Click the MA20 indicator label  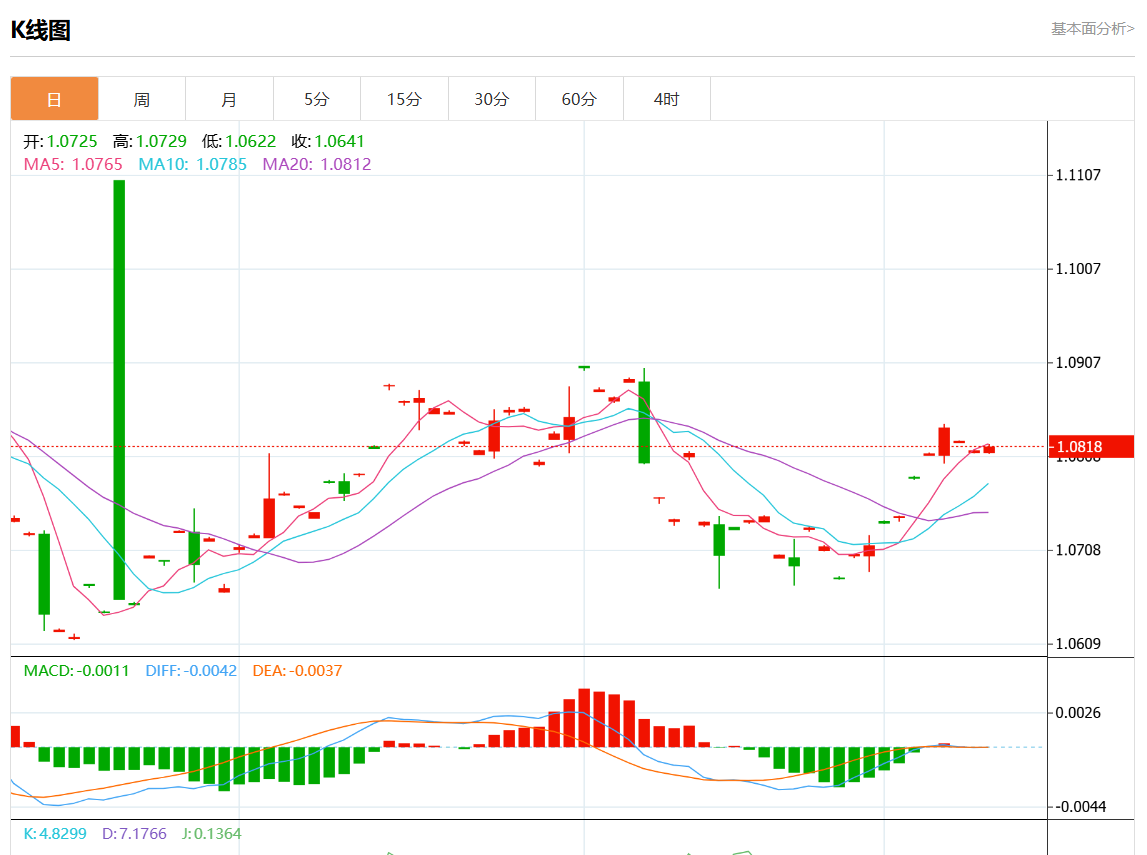point(316,164)
